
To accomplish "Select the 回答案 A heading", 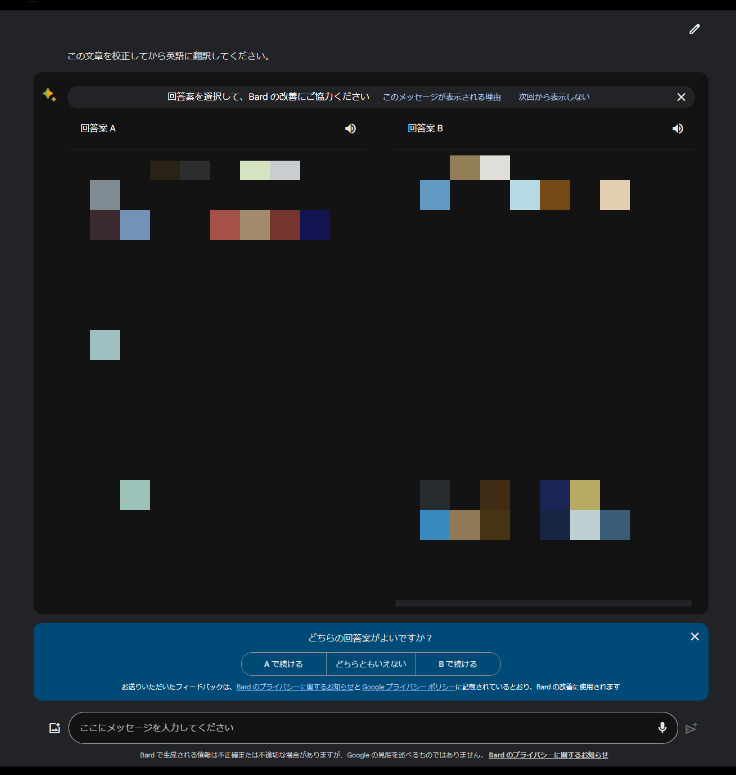I will pyautogui.click(x=98, y=128).
